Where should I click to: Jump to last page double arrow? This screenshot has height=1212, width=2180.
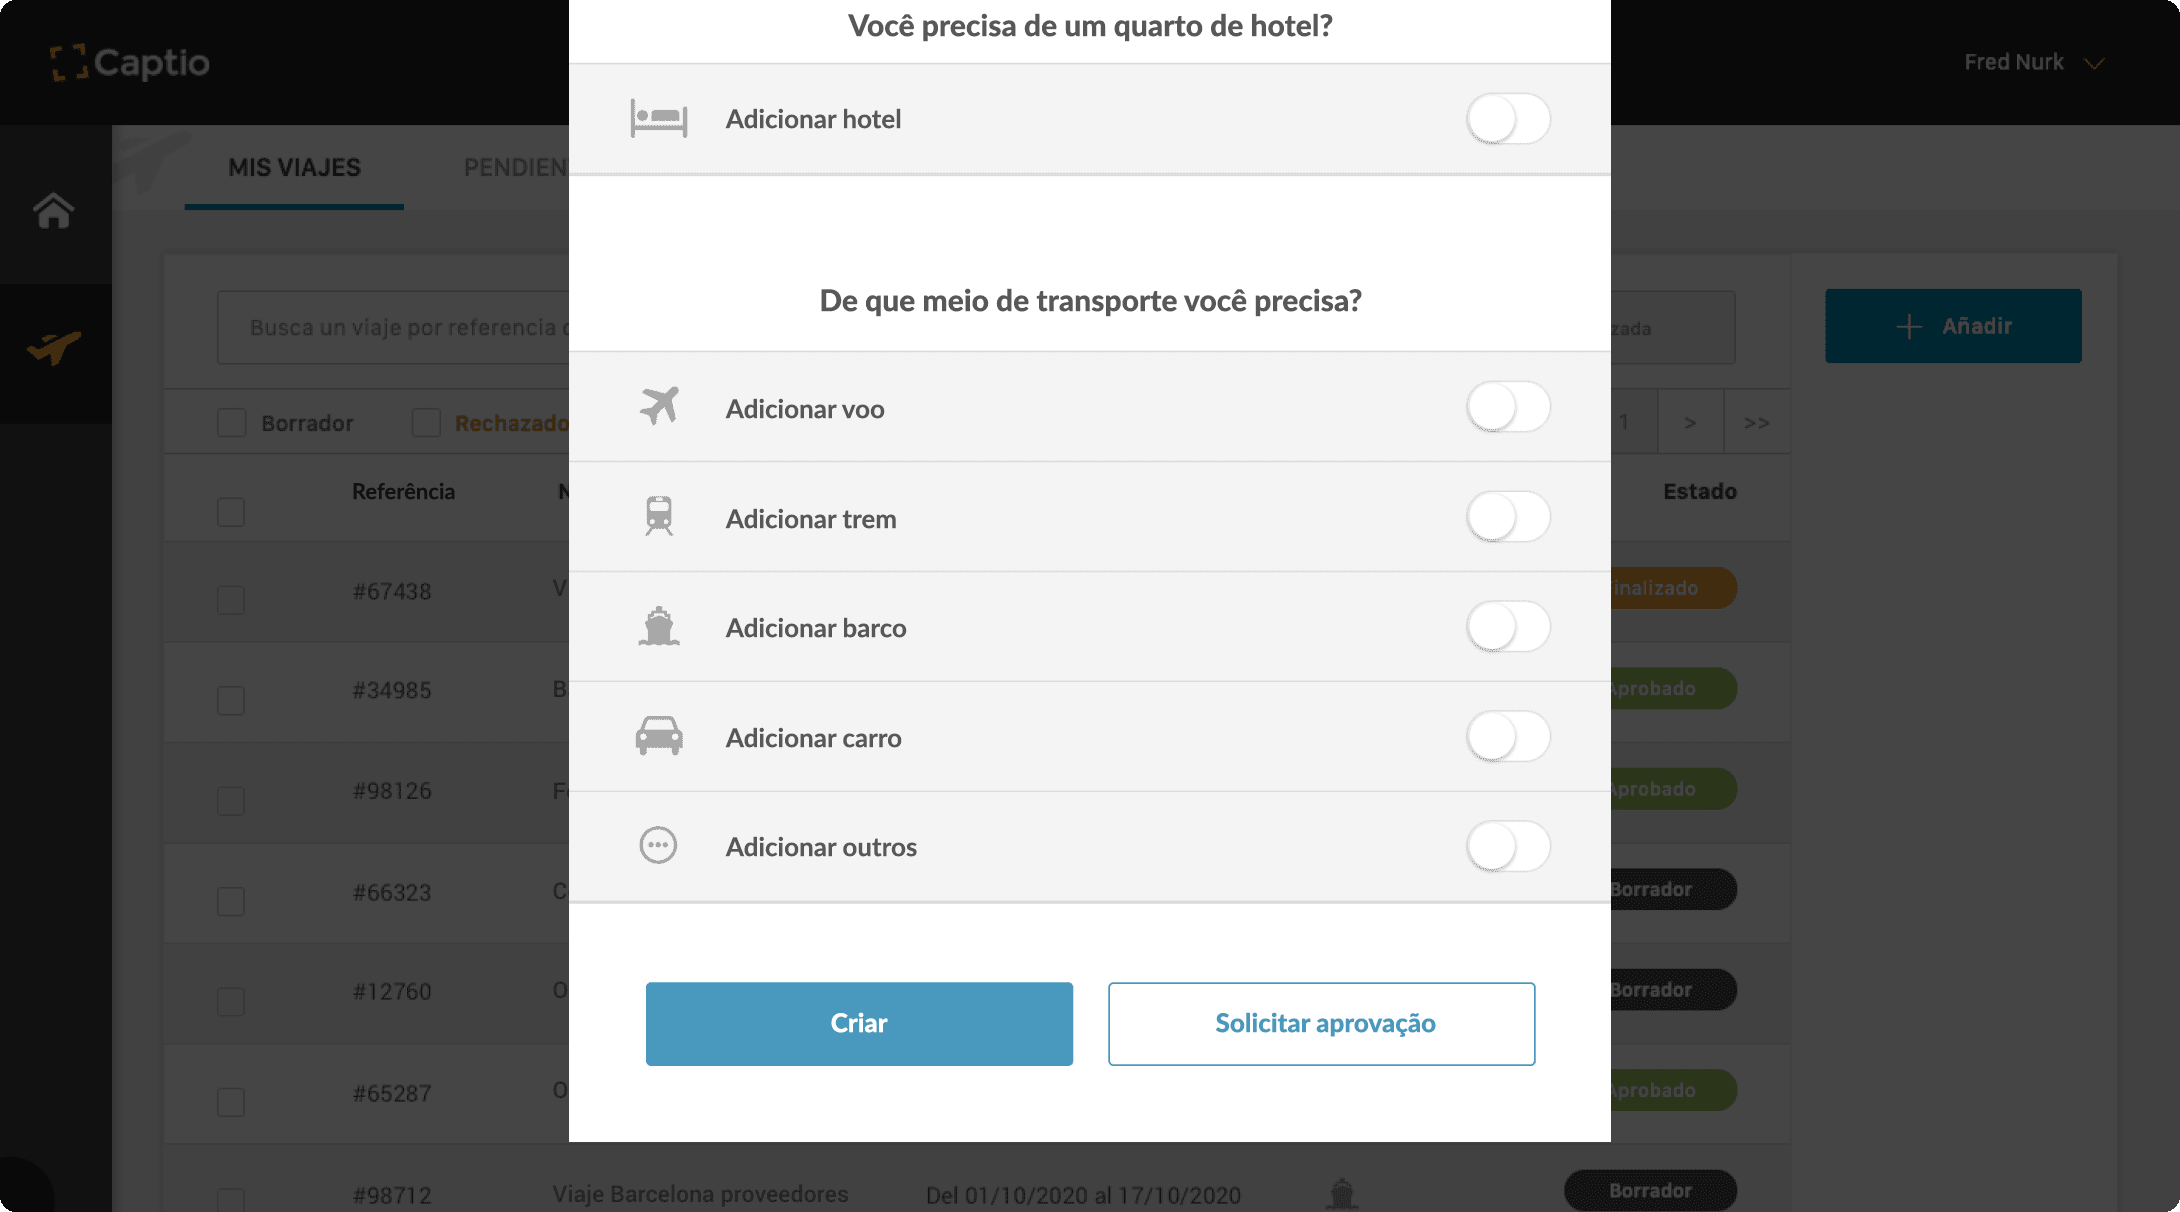coord(1757,422)
